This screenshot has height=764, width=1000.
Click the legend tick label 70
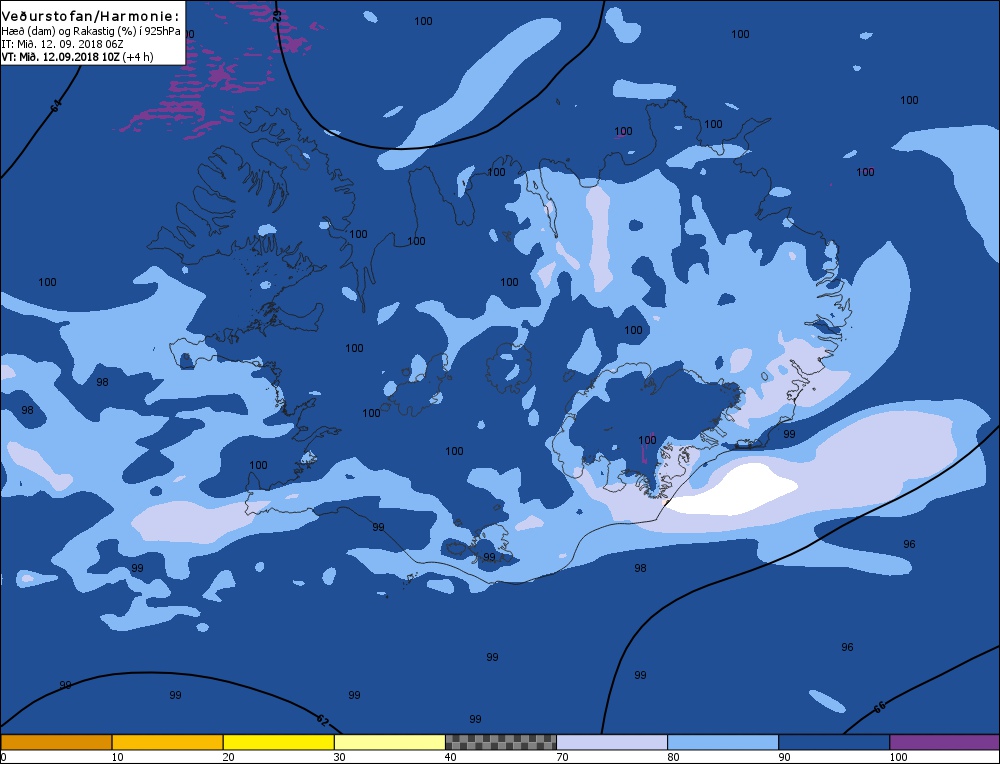[x=562, y=757]
